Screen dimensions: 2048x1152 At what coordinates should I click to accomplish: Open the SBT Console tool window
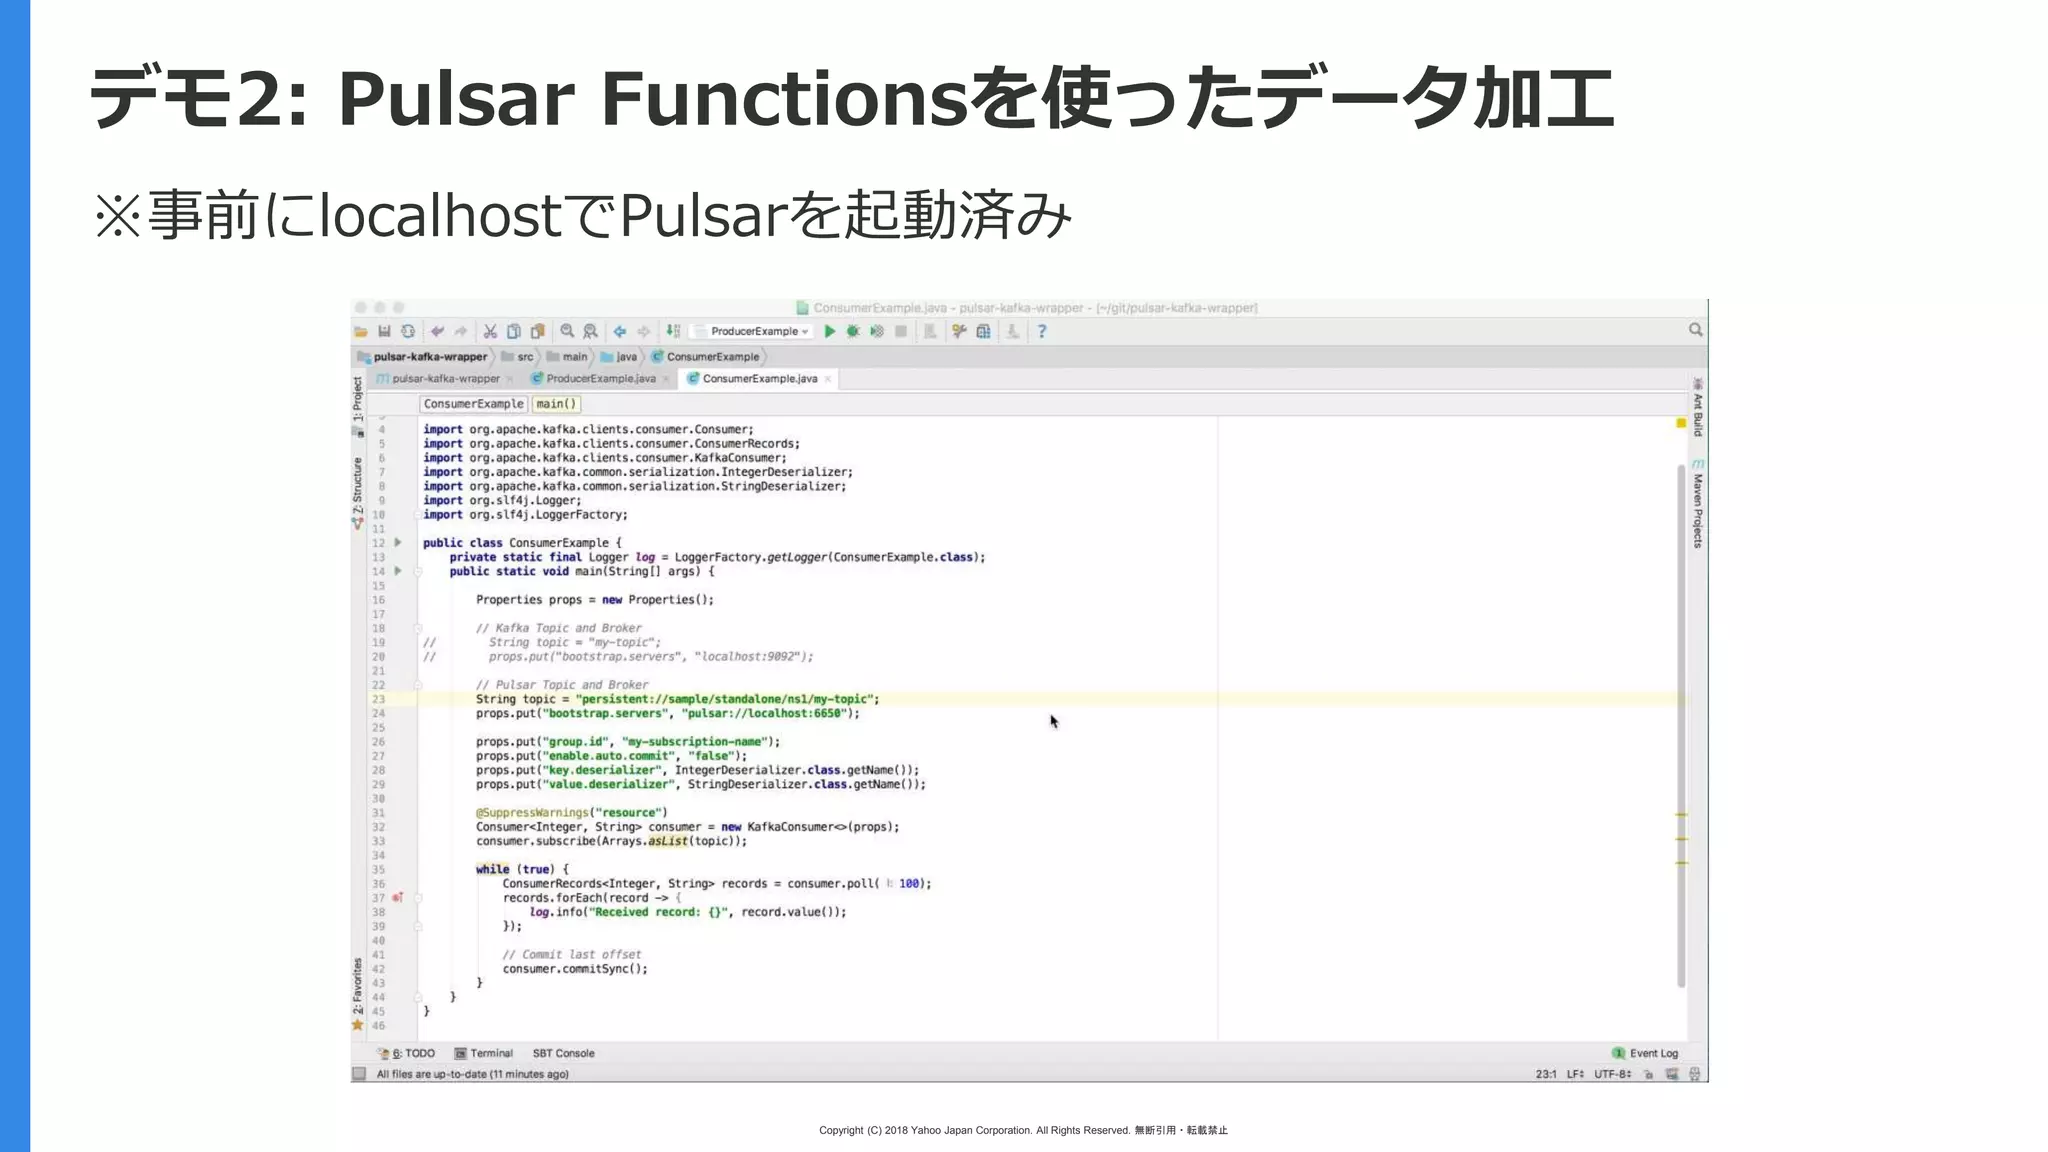coord(563,1053)
